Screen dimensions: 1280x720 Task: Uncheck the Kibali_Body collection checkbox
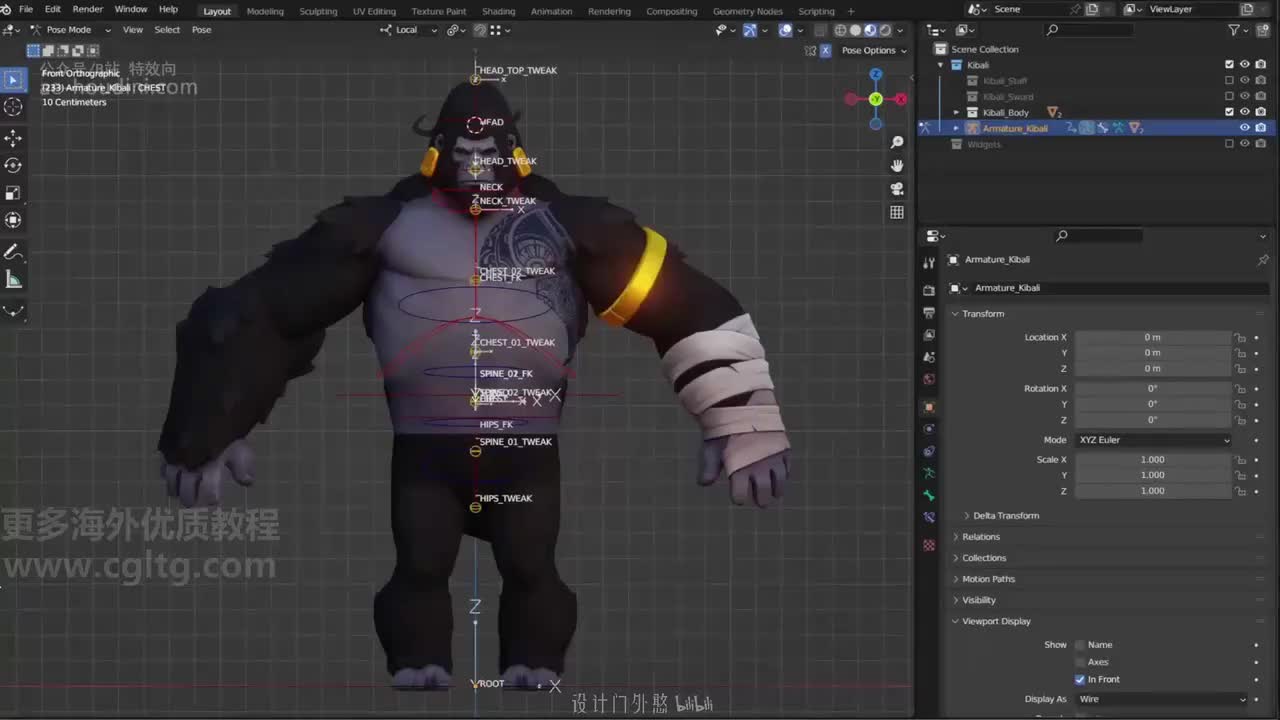(x=1230, y=112)
